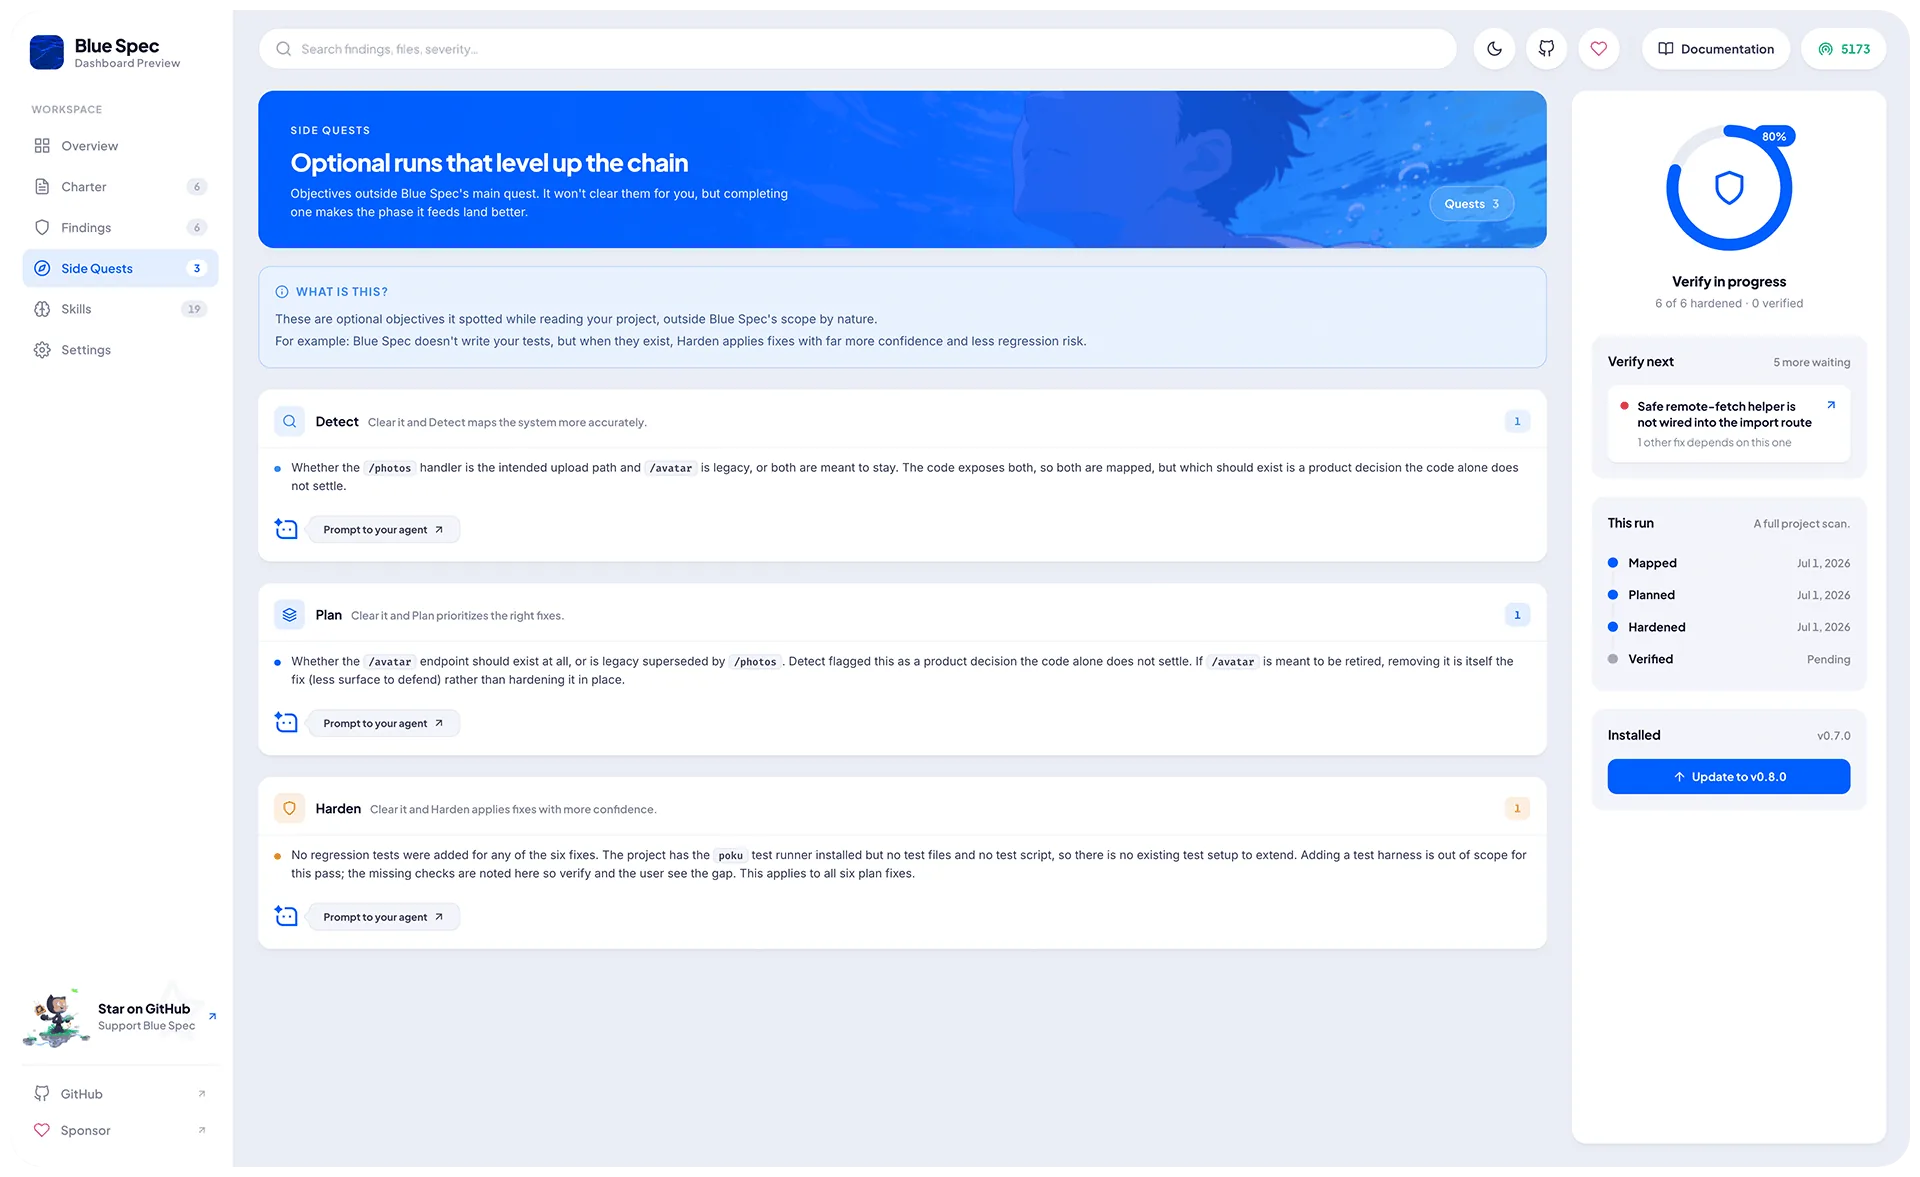This screenshot has height=1177, width=1920.
Task: Click the agent bot icon in Harden card
Action: (x=286, y=916)
